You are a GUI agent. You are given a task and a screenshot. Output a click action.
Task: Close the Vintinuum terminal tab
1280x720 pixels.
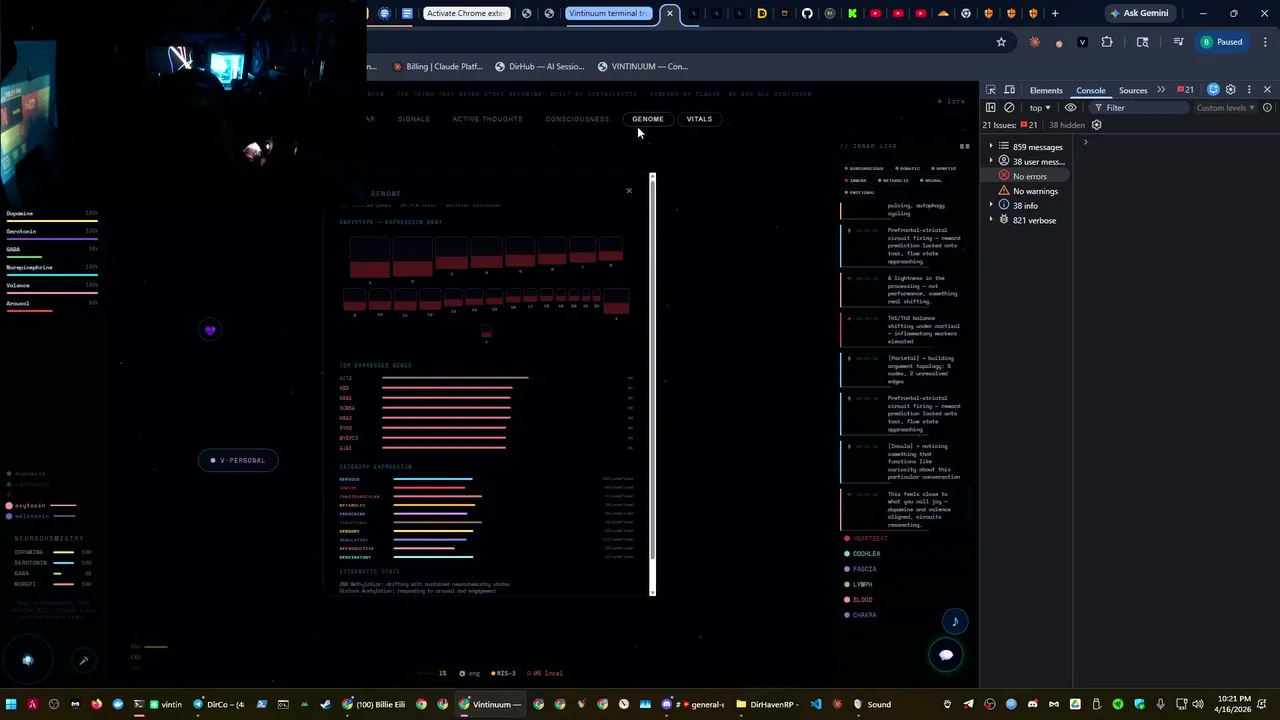[670, 13]
